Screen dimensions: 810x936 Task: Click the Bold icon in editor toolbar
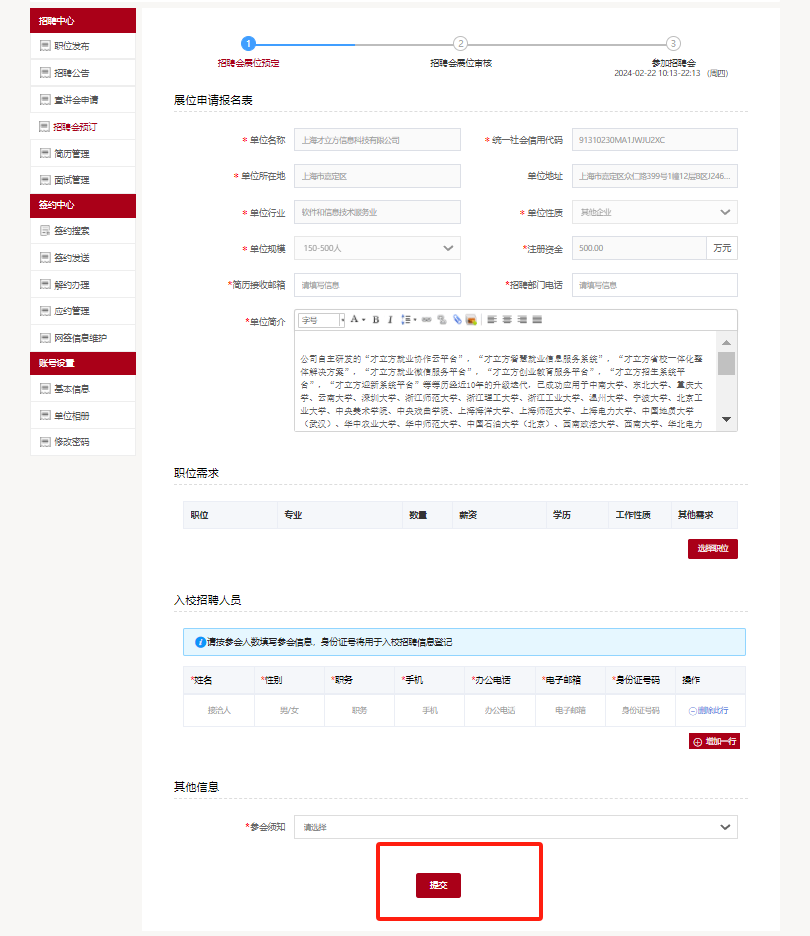pyautogui.click(x=376, y=320)
